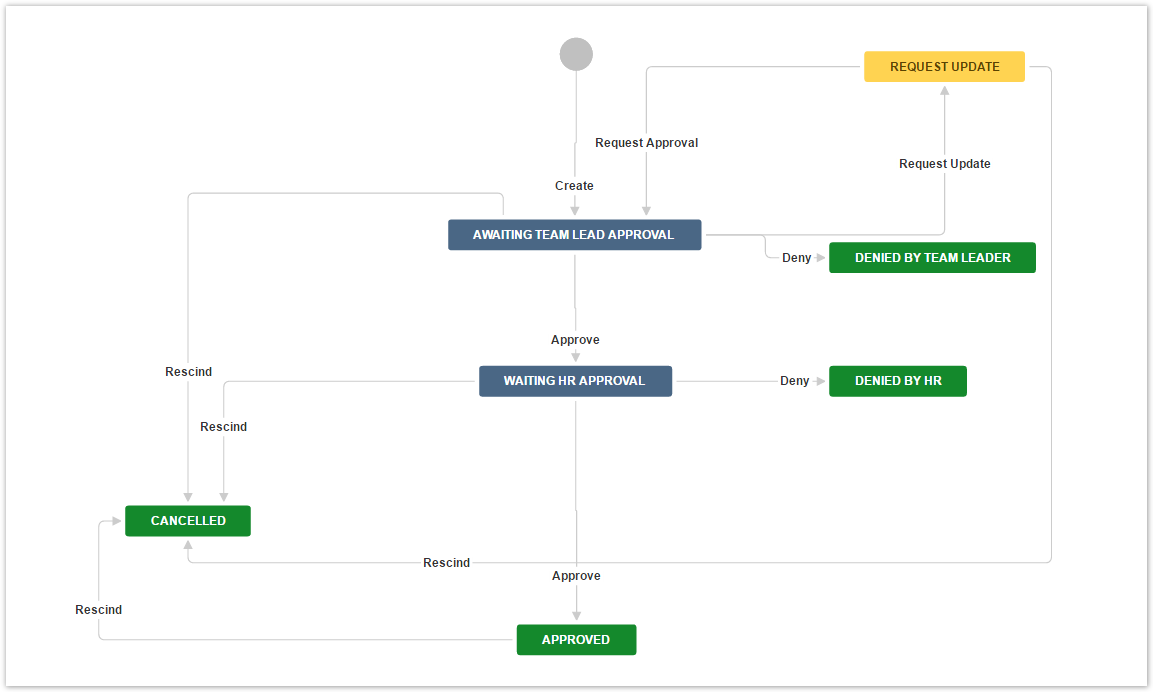This screenshot has width=1153, height=692.
Task: Click the Denied by HR status node
Action: pyautogui.click(x=898, y=381)
